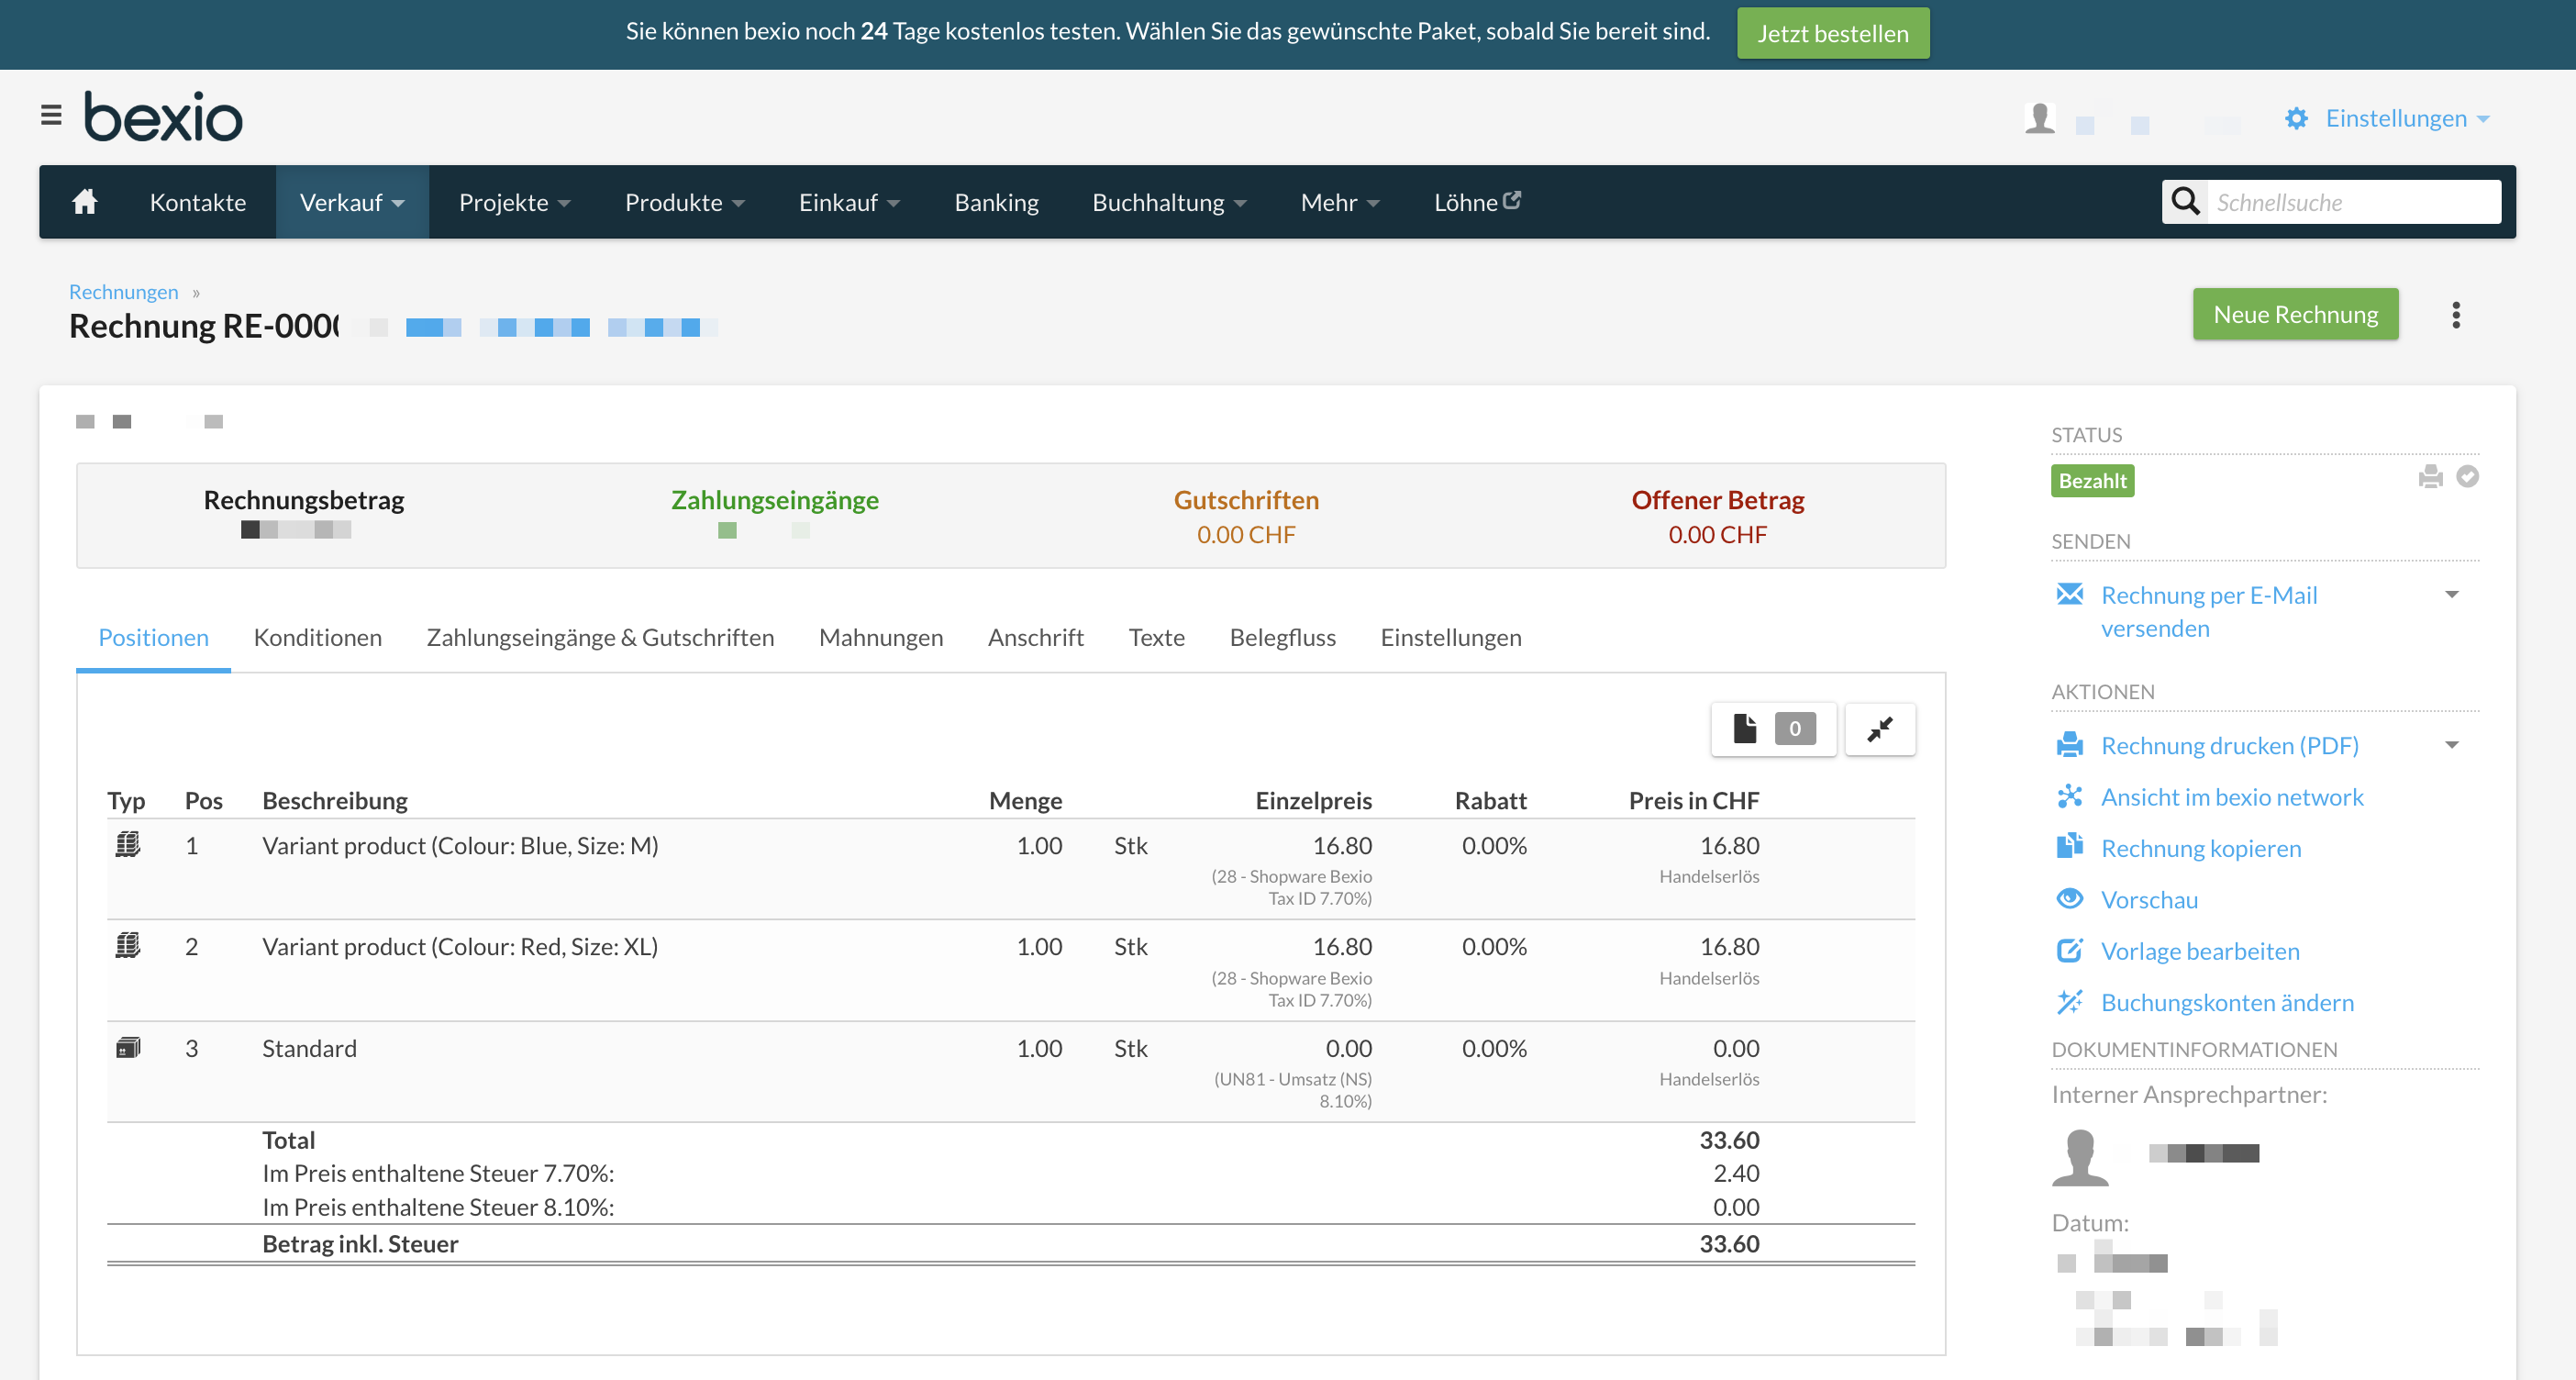Open Vorschau via the eye icon
Screen dimensions: 2576x1380
click(2071, 899)
